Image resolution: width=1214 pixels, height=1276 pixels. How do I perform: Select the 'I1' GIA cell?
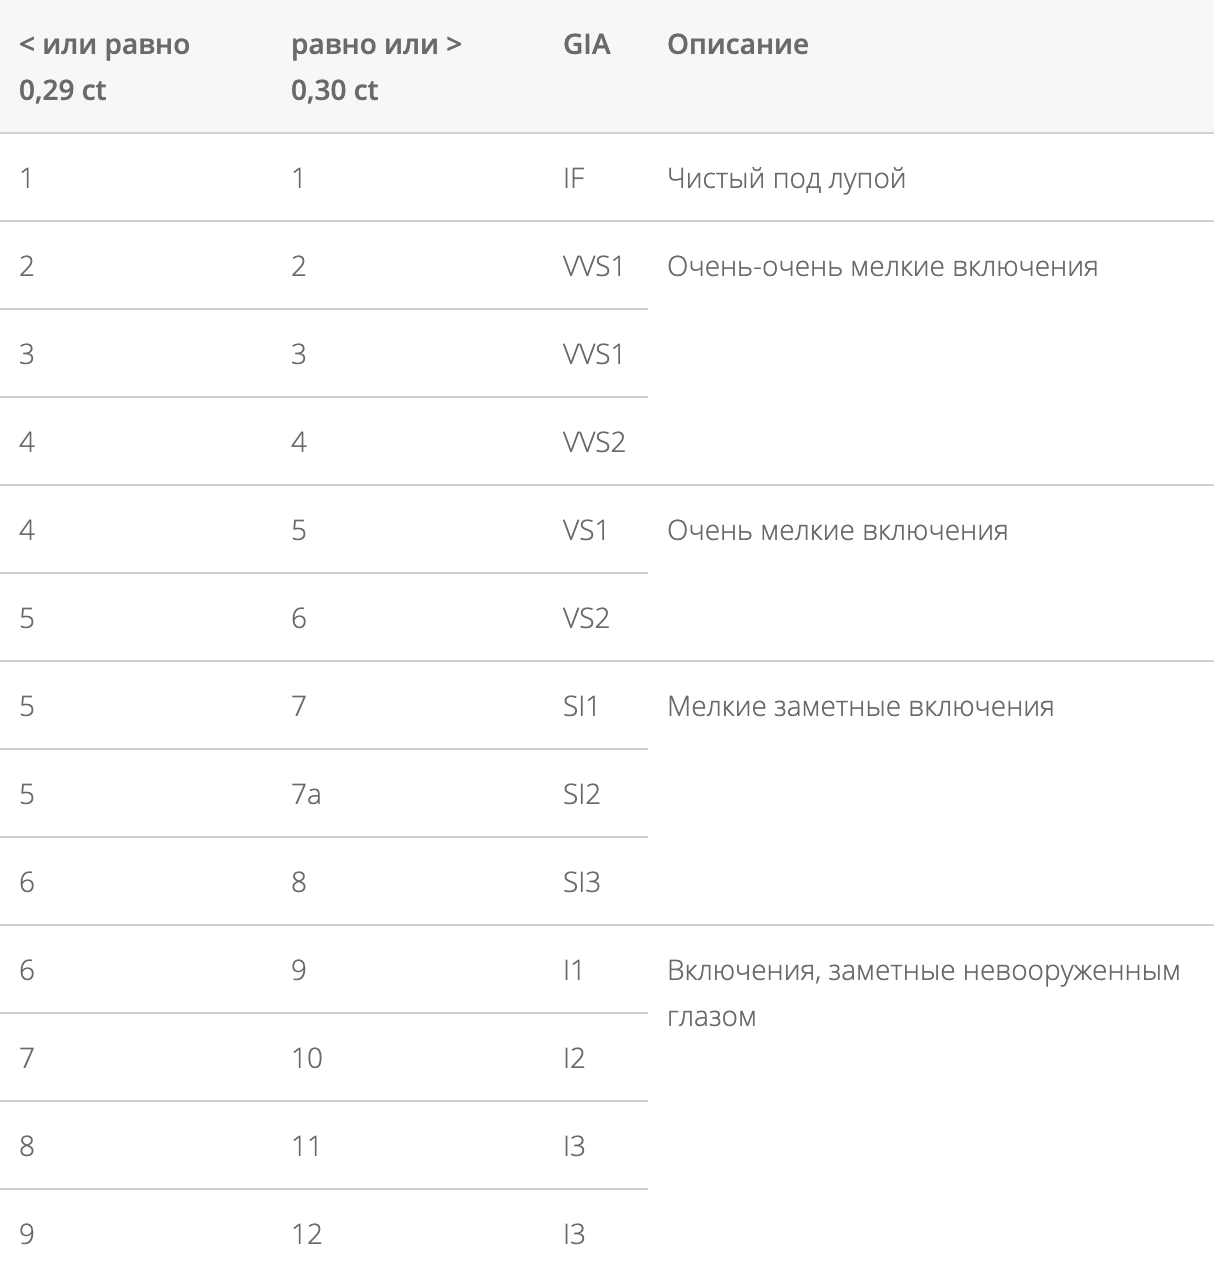pos(573,970)
